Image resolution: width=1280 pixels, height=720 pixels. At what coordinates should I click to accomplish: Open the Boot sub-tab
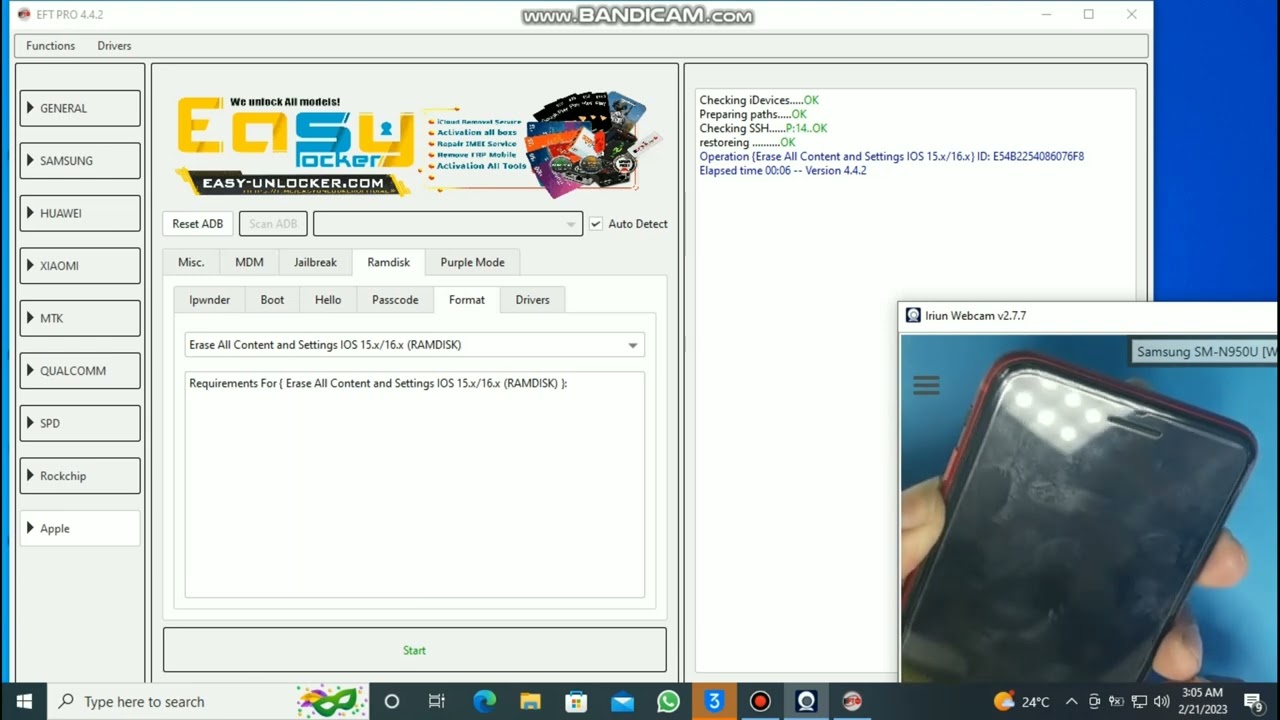272,300
